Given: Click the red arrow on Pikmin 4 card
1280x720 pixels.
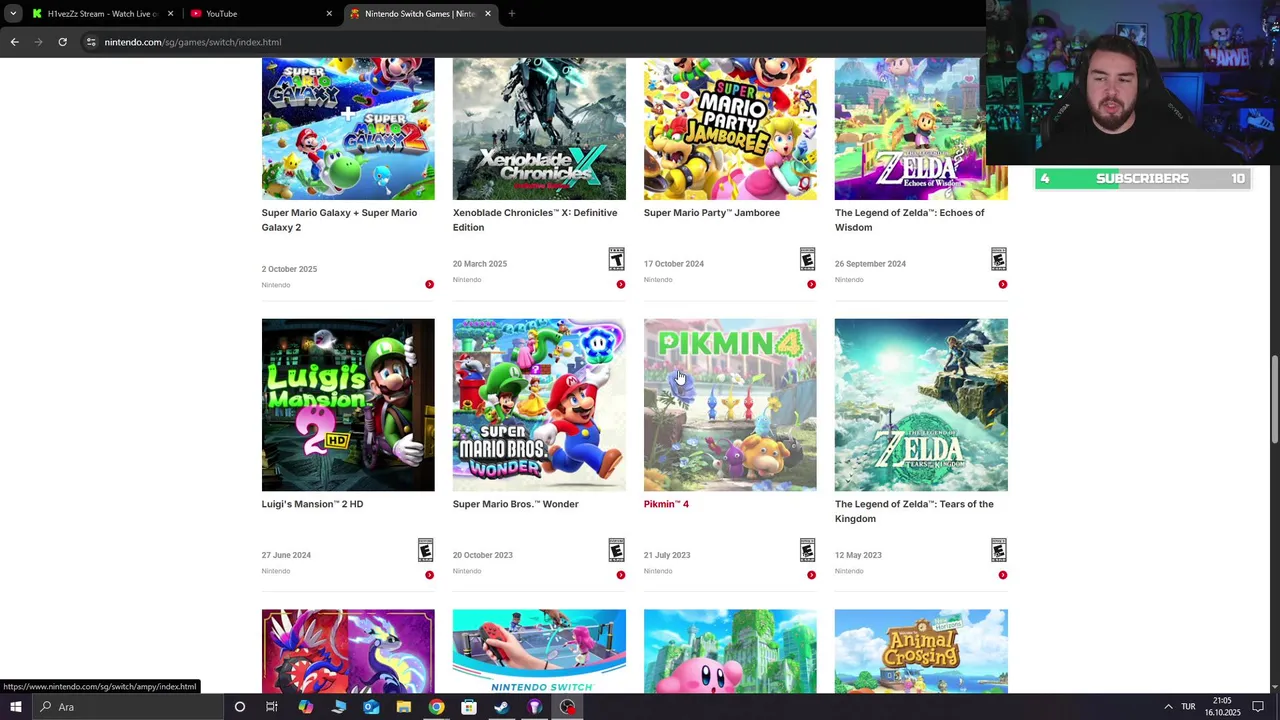Looking at the screenshot, I should click(x=811, y=575).
